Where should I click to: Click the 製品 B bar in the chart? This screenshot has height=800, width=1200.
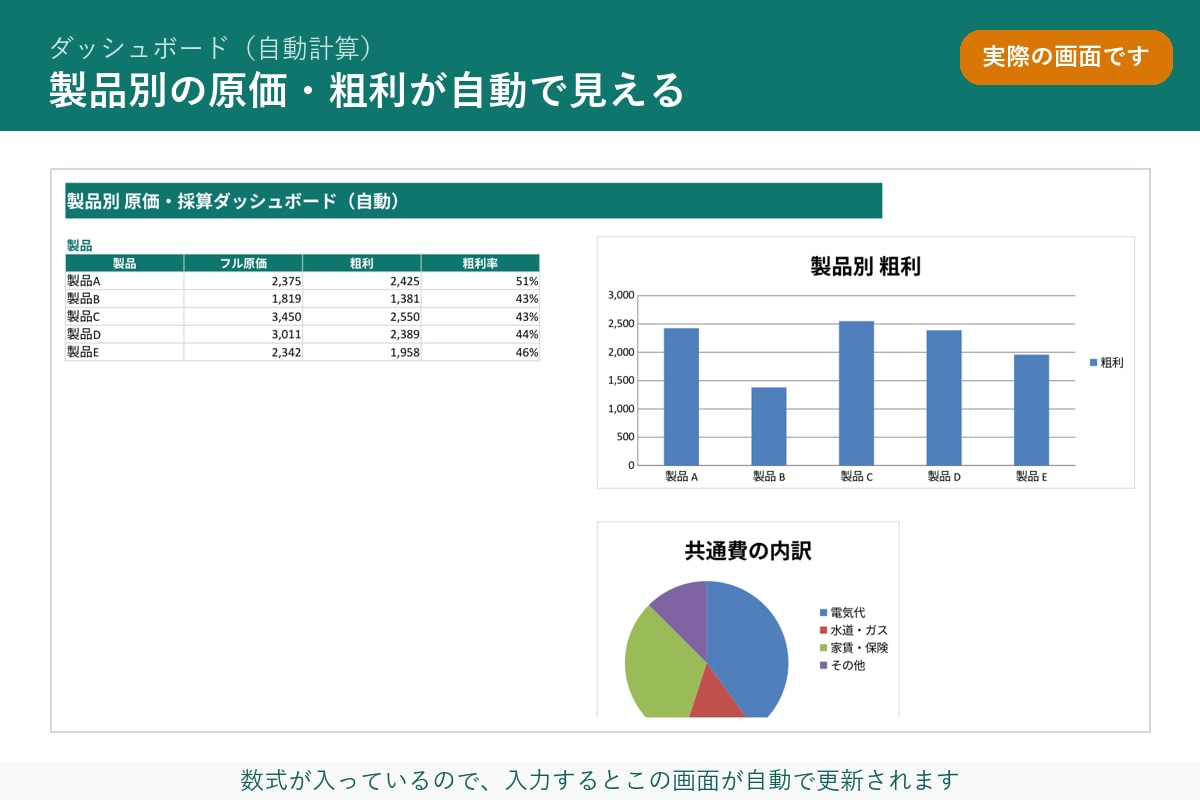[769, 426]
